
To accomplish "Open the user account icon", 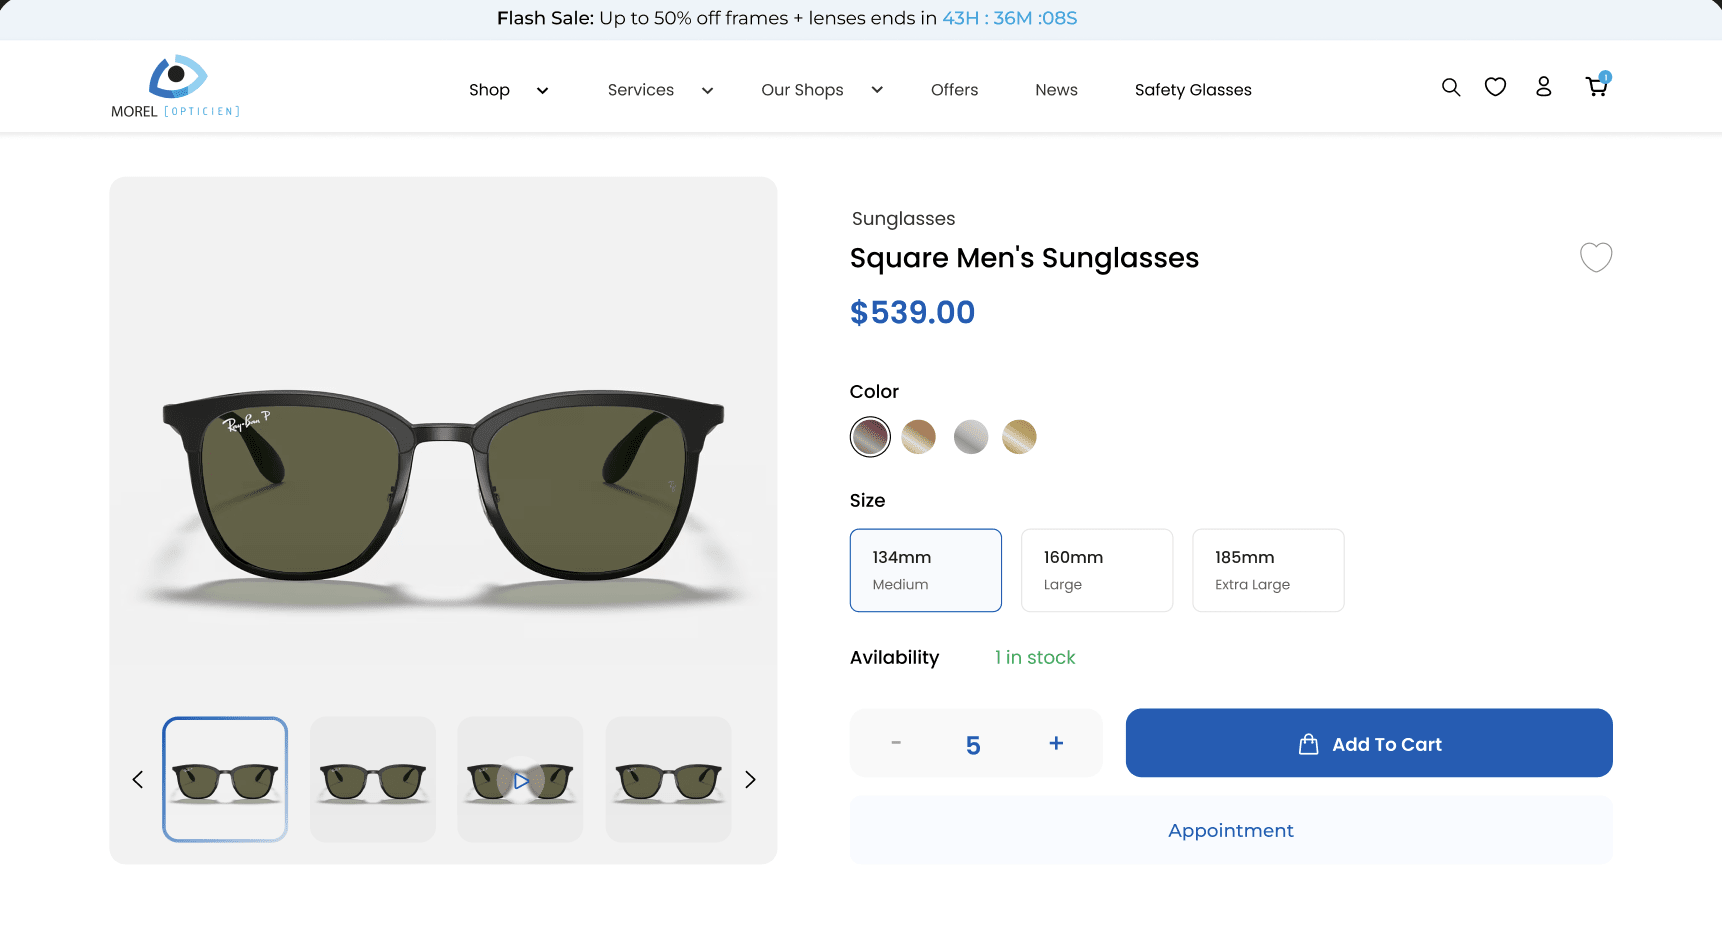I will point(1543,87).
